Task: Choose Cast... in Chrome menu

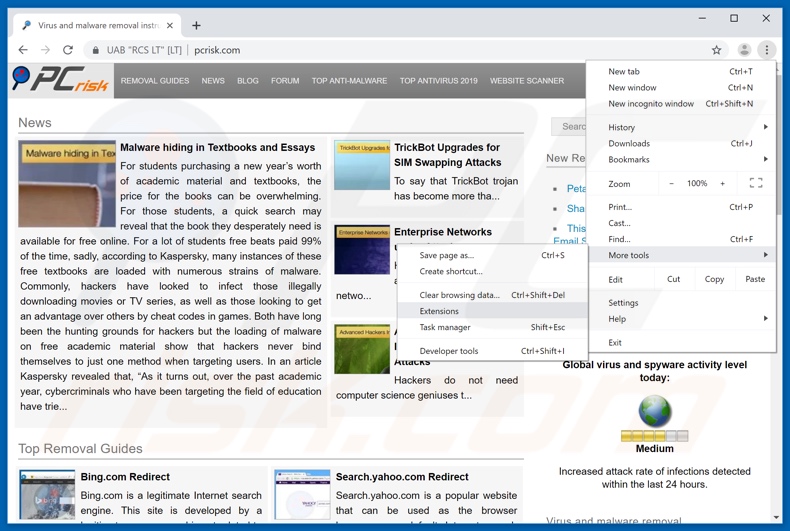Action: 681,223
